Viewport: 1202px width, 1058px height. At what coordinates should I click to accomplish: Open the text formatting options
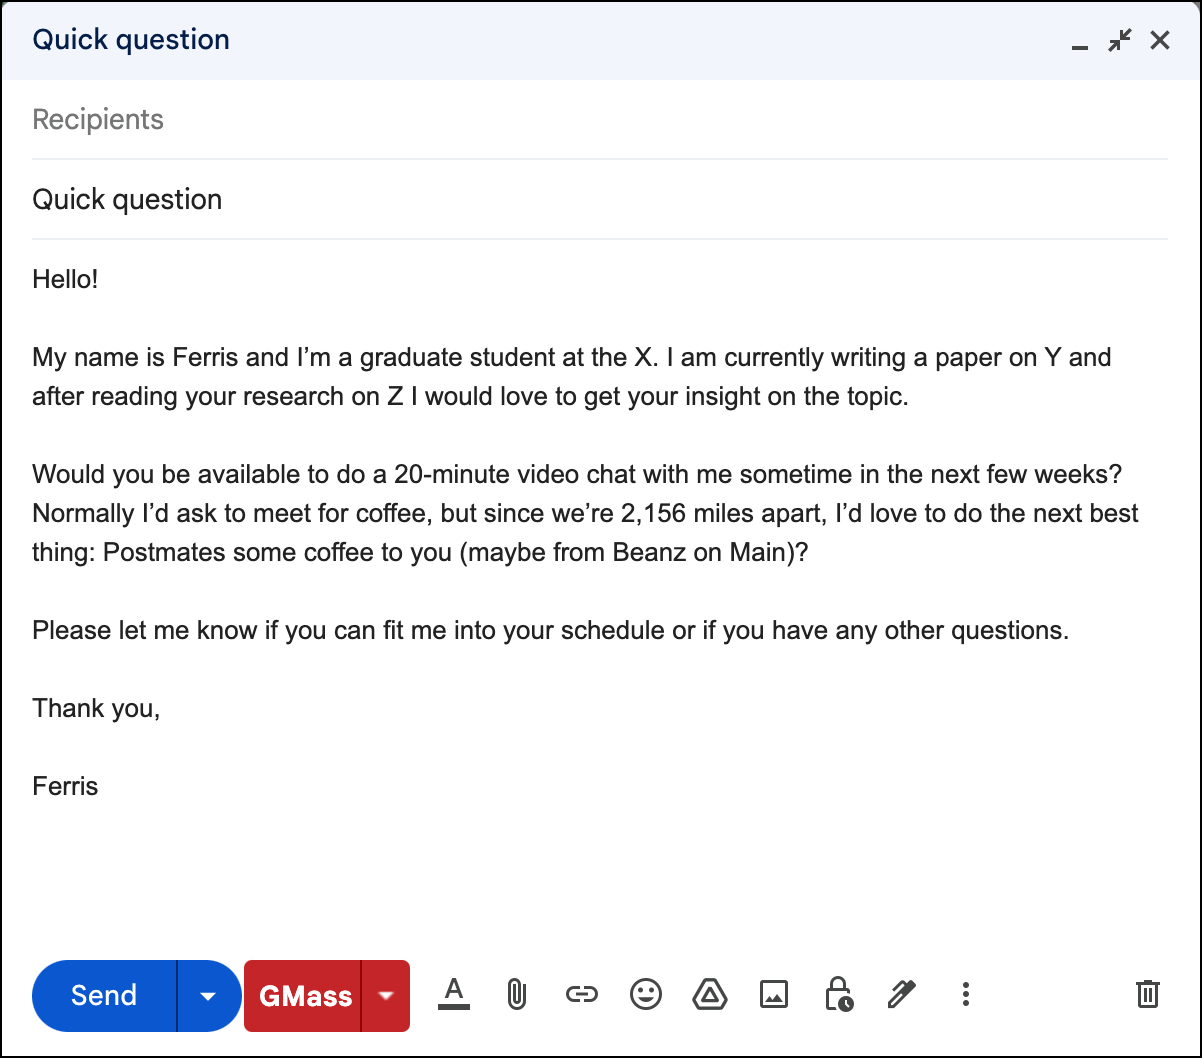pos(454,994)
